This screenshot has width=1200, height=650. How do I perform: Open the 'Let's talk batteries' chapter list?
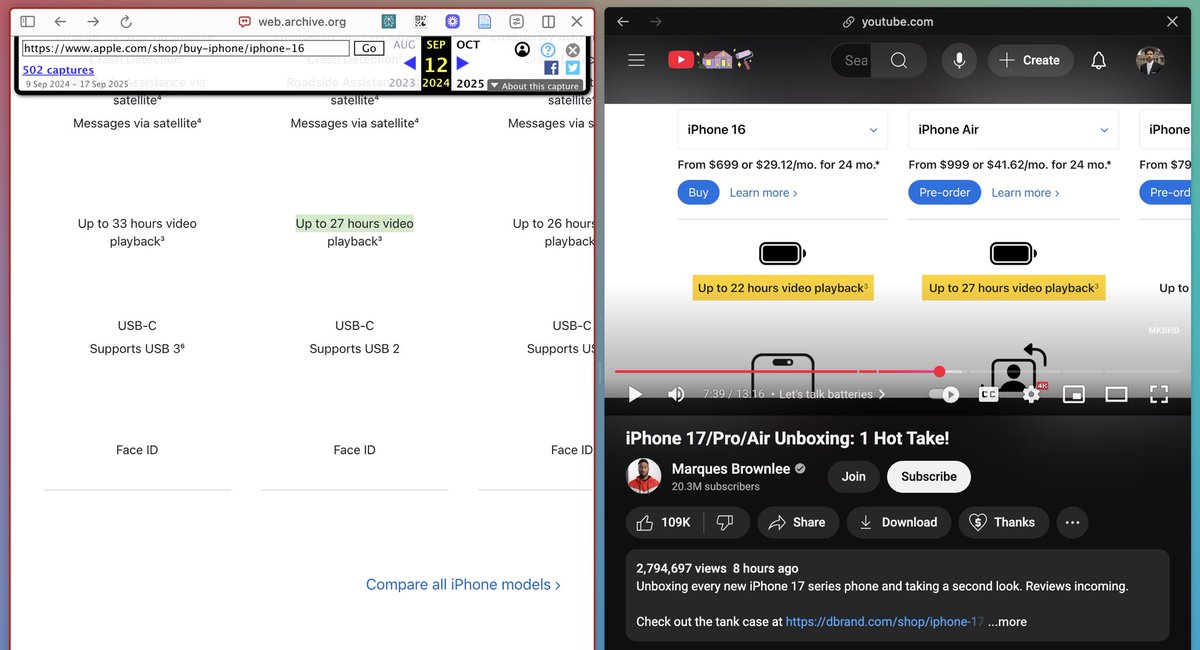click(x=832, y=394)
